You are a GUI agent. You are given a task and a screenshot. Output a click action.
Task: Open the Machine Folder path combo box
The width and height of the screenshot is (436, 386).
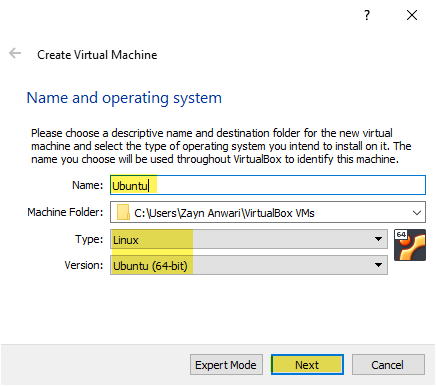click(268, 212)
